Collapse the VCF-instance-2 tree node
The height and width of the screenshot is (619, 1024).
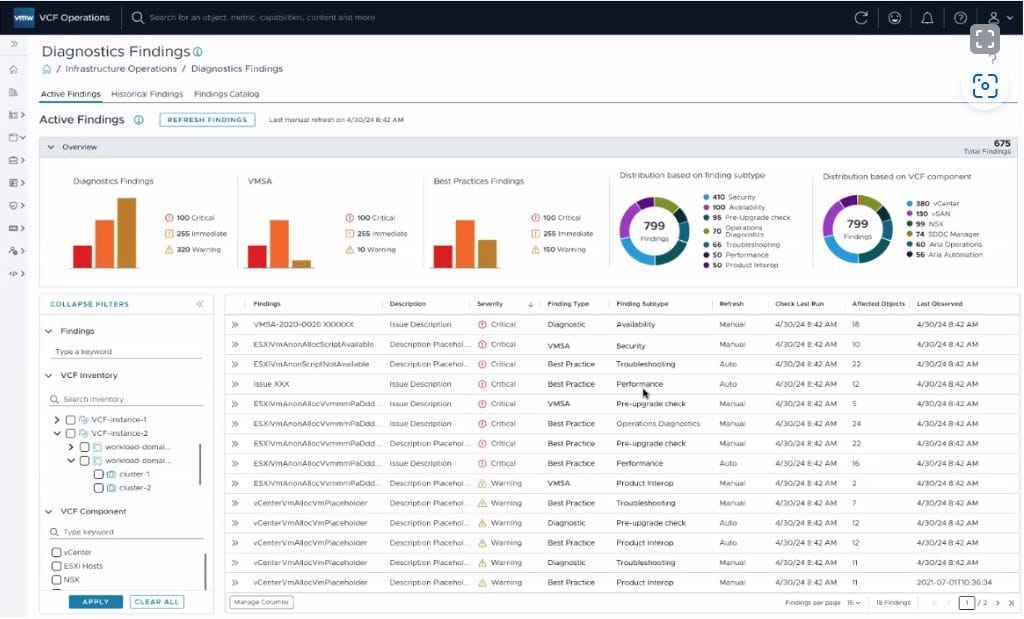click(57, 434)
